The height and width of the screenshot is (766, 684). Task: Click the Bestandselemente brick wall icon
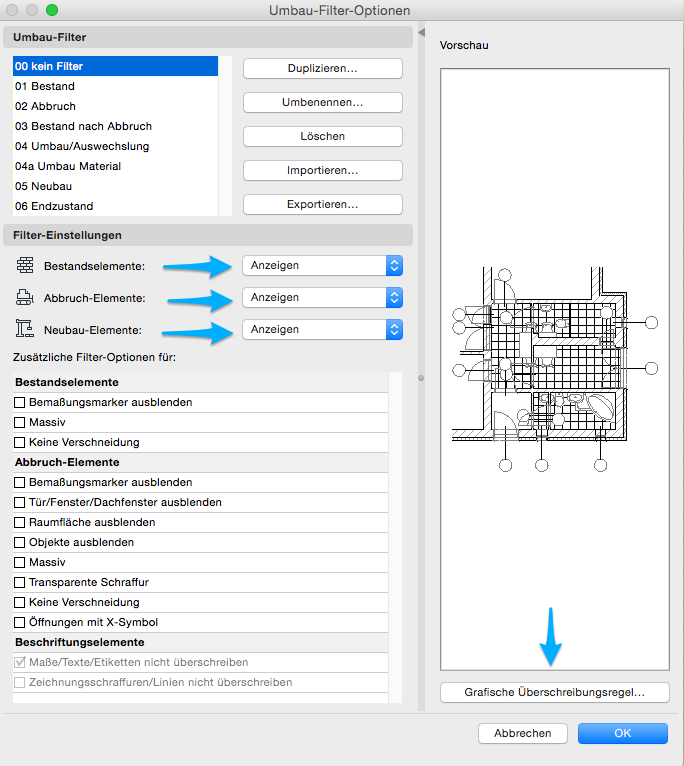click(x=25, y=265)
